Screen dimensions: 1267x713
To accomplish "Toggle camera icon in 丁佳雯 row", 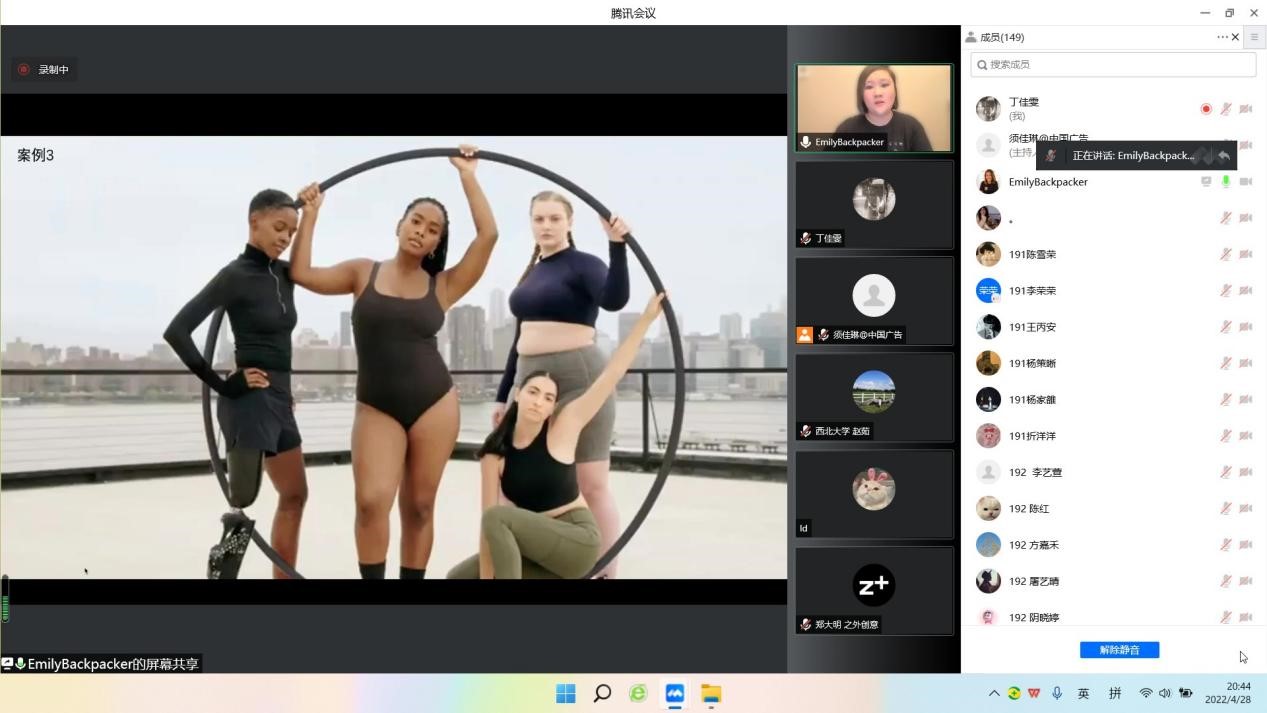I will click(x=1246, y=109).
